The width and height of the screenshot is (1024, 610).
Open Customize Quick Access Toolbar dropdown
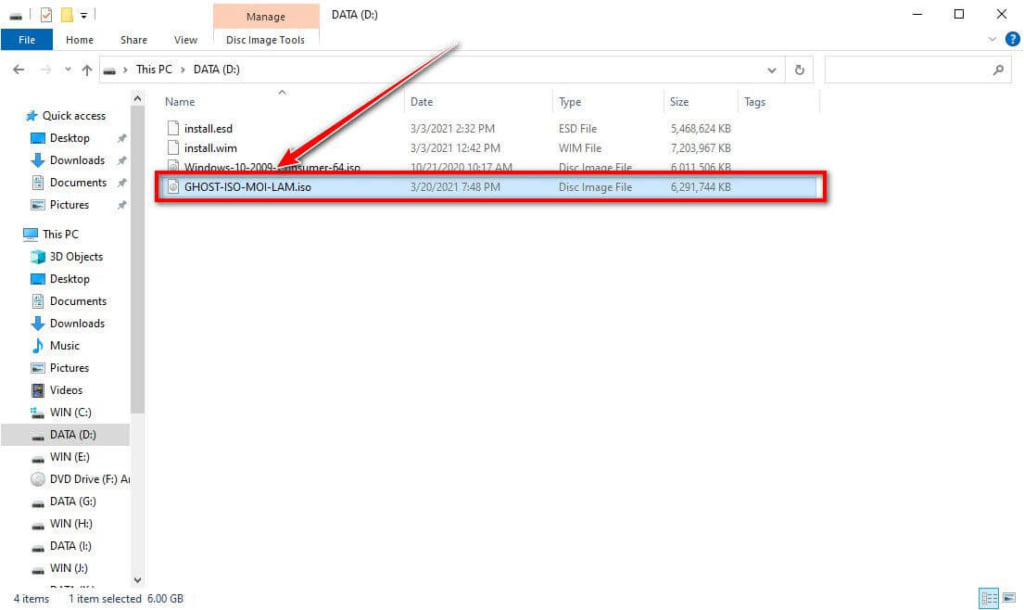(84, 15)
